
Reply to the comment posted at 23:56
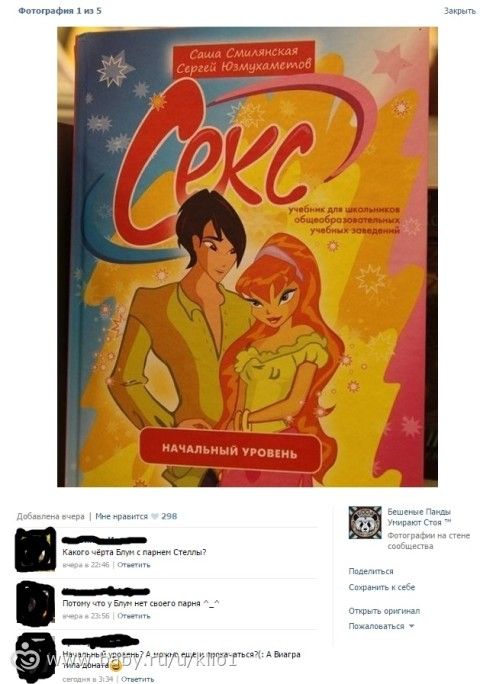coord(134,616)
